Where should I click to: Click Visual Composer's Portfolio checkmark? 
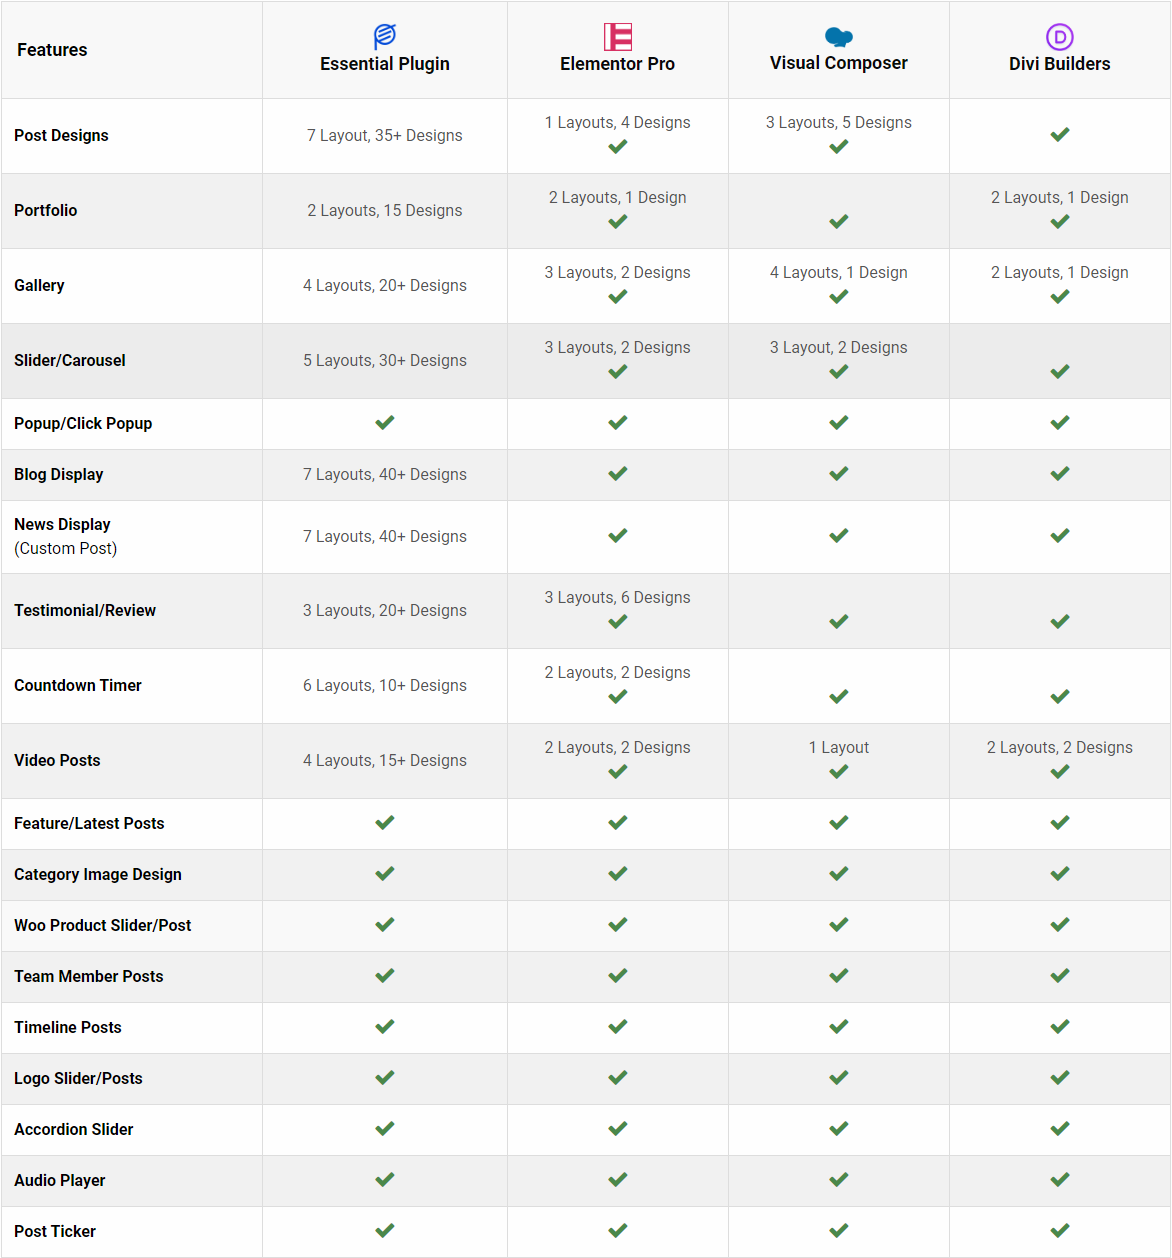coord(839,222)
